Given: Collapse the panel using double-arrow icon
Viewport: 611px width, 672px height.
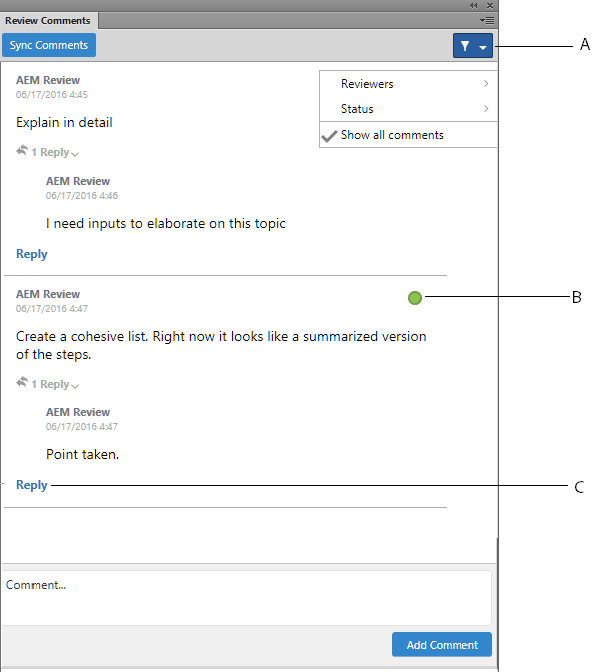Looking at the screenshot, I should click(x=474, y=5).
